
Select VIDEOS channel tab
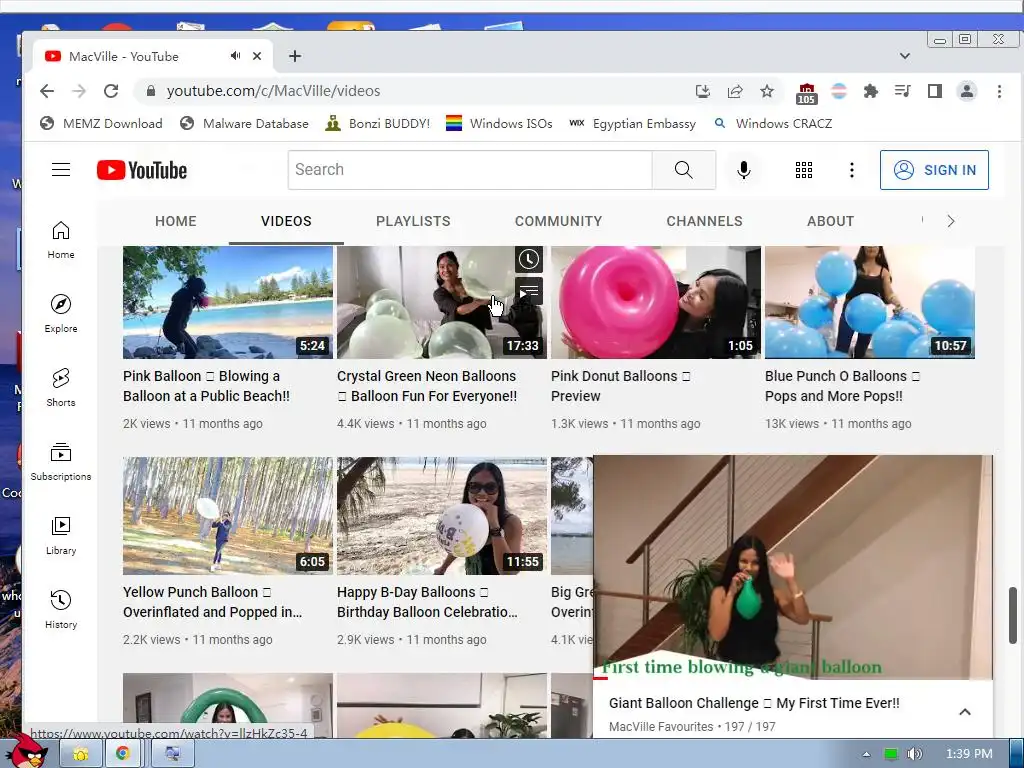[286, 221]
